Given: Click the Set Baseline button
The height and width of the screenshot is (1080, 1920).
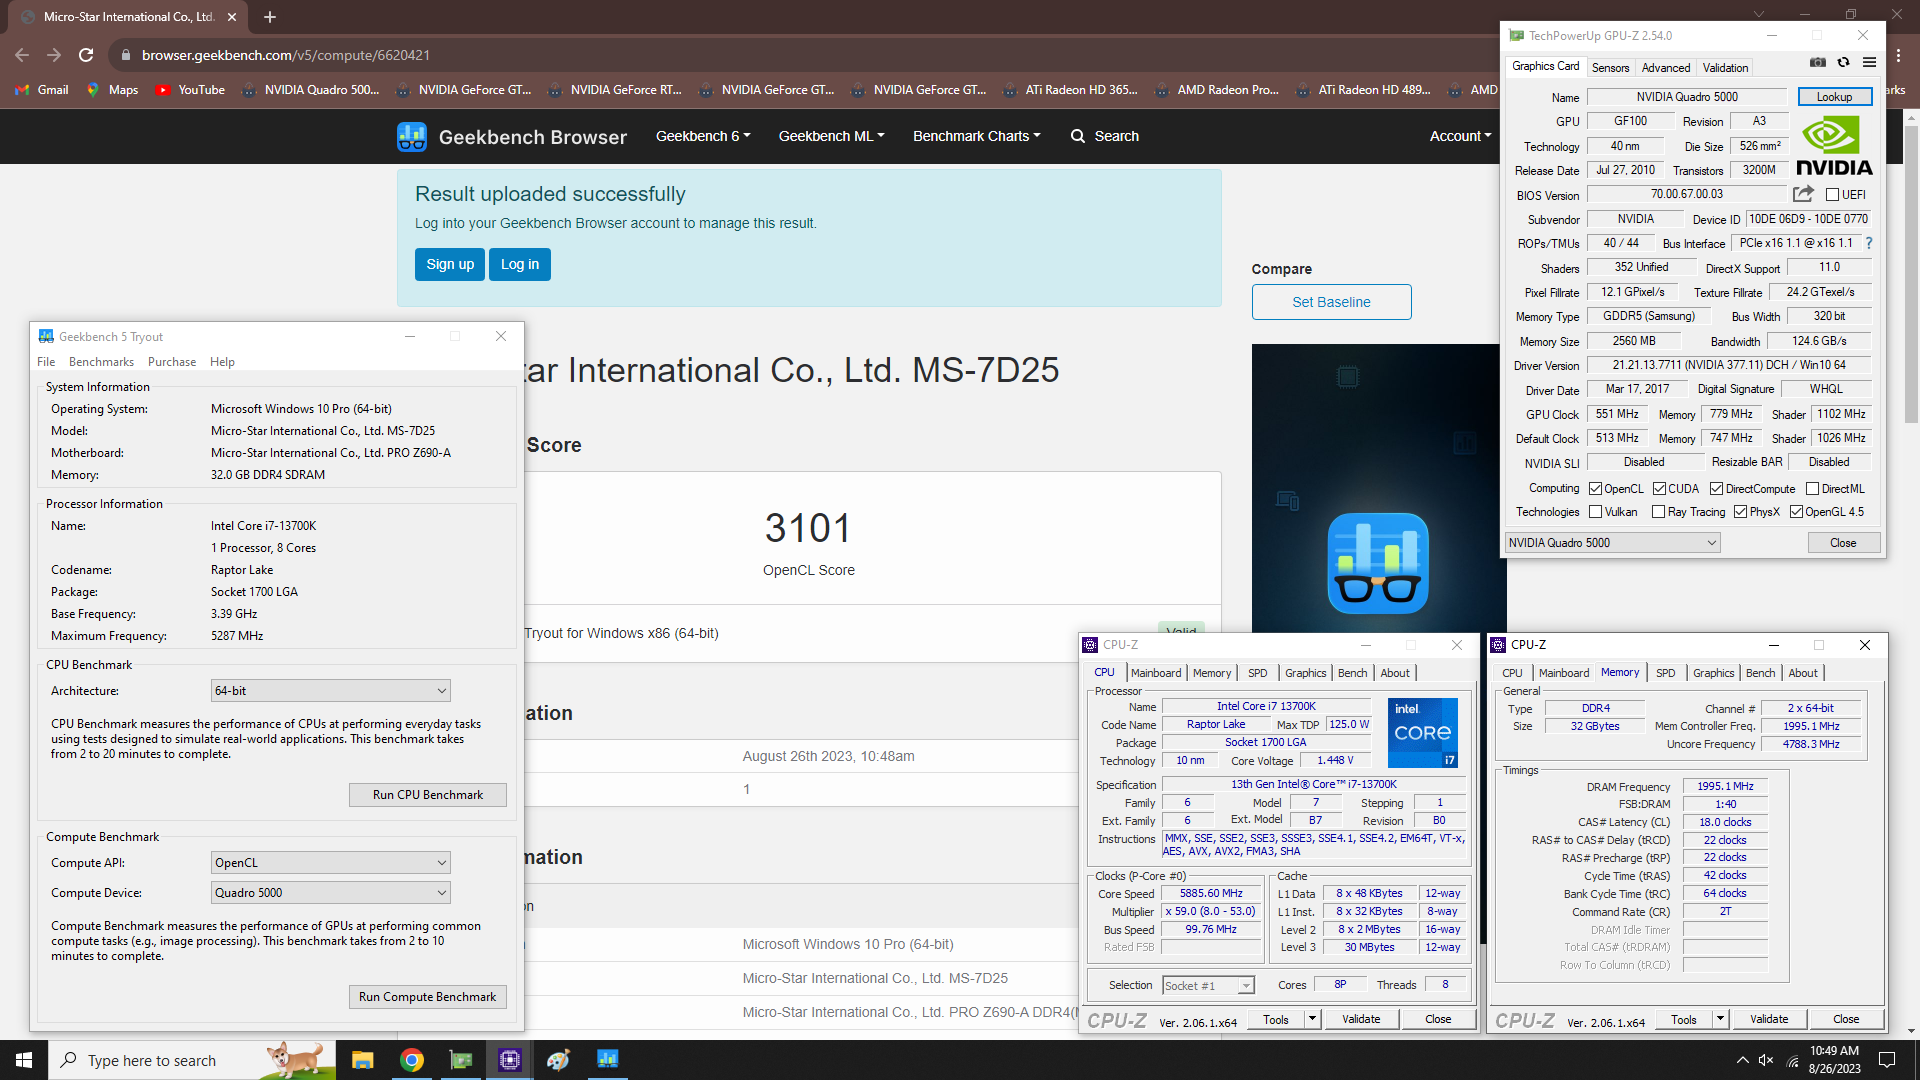Looking at the screenshot, I should click(x=1331, y=302).
